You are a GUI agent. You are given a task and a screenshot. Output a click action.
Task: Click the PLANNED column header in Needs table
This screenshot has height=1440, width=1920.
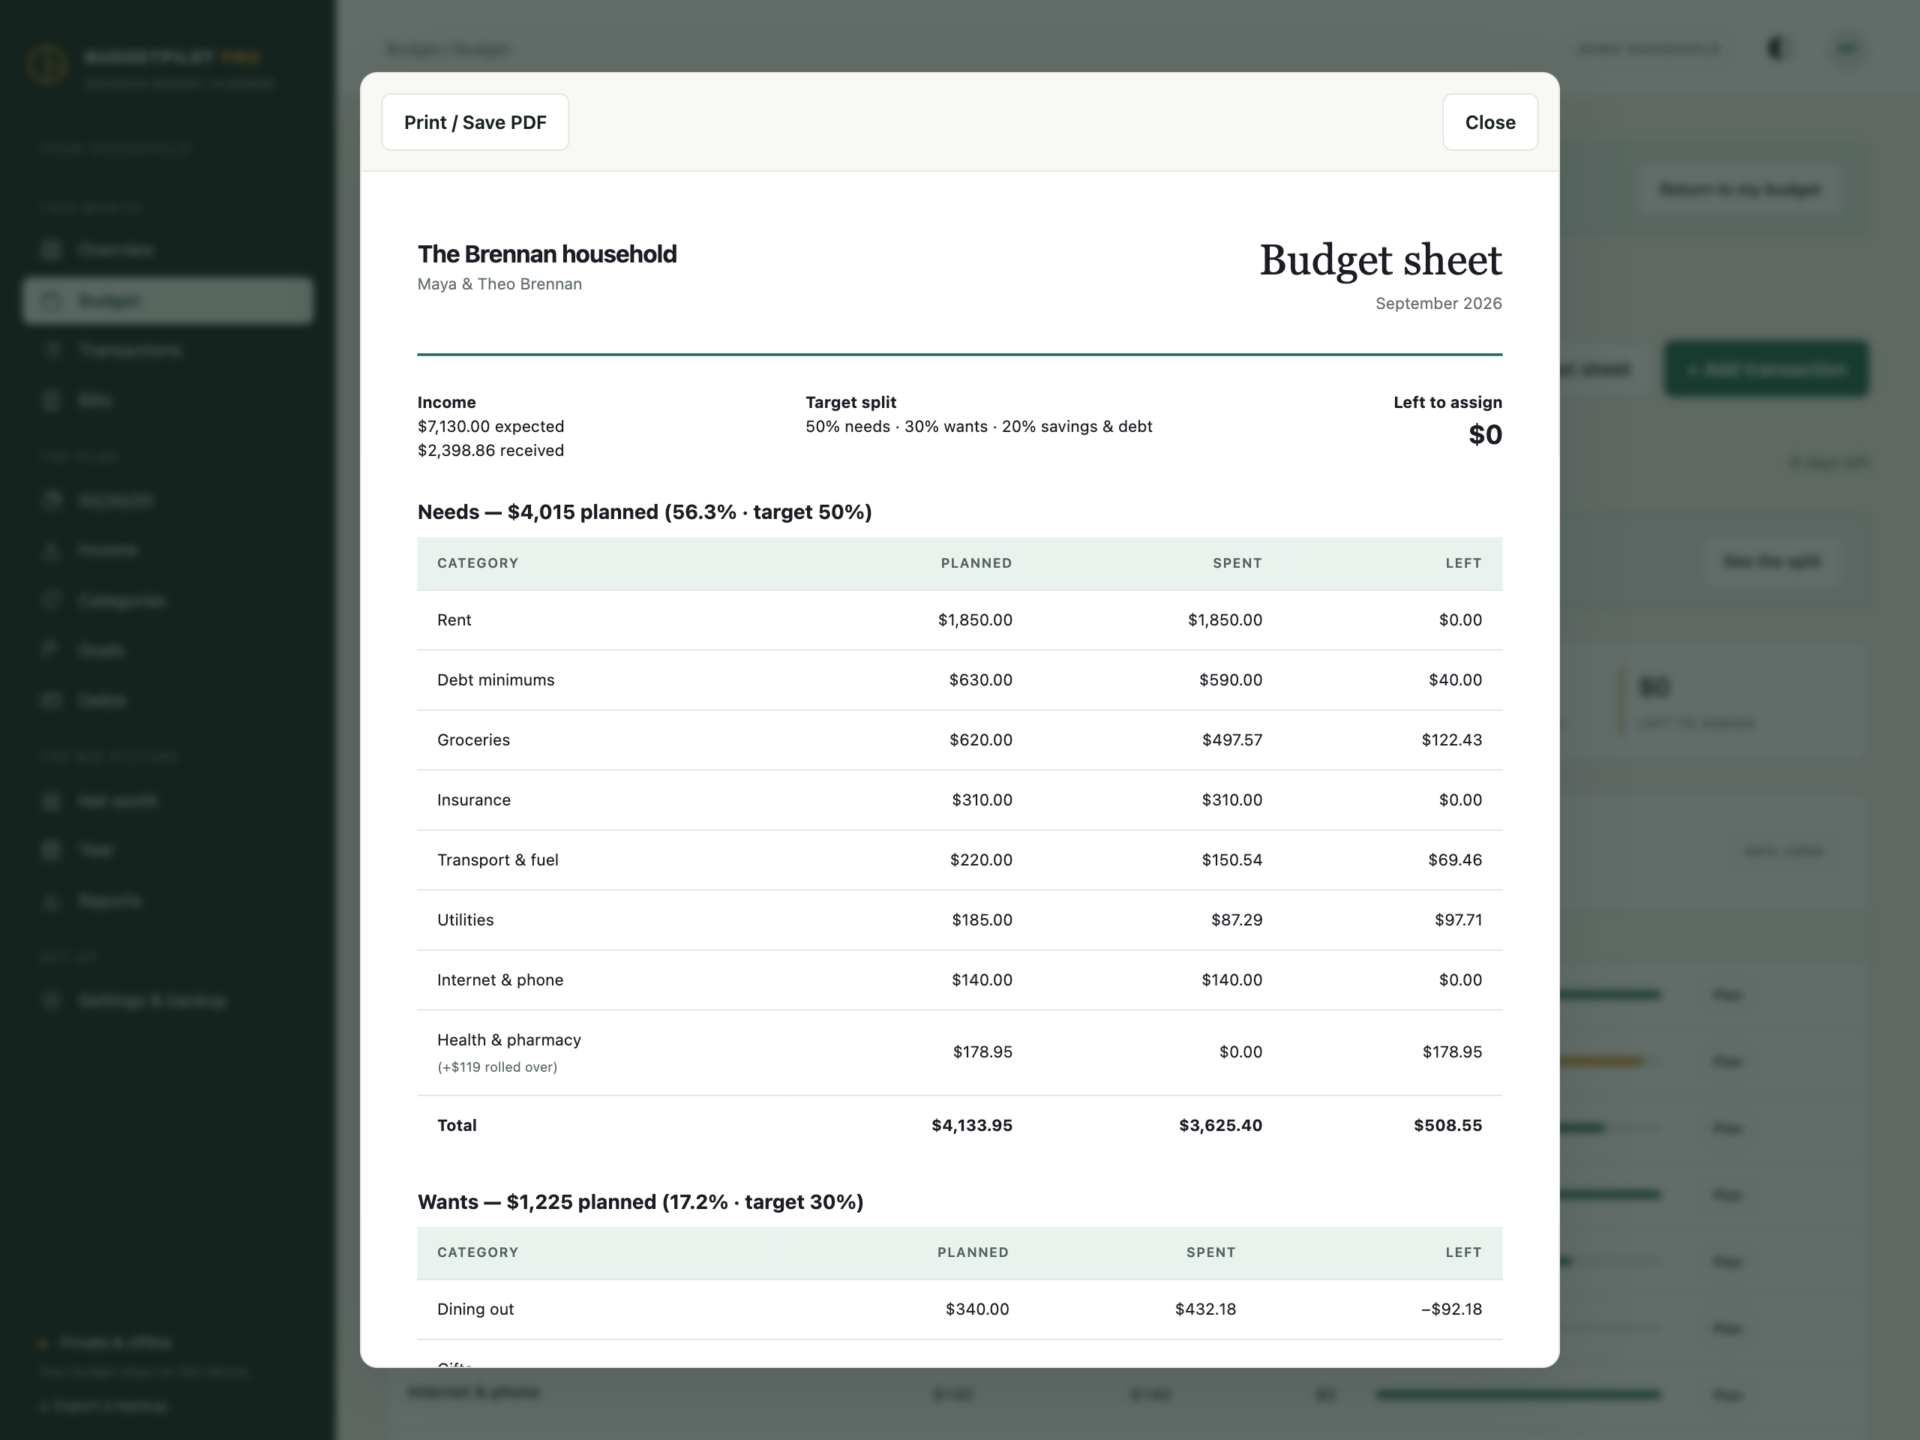click(x=976, y=563)
